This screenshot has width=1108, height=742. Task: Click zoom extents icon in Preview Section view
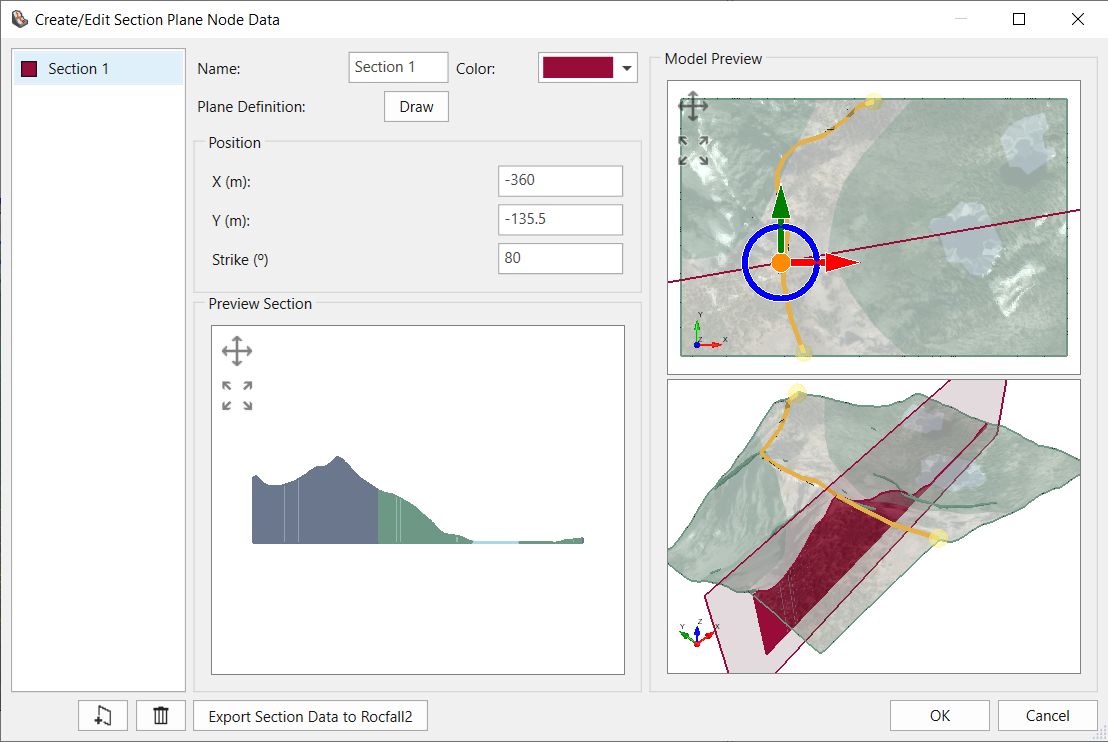click(237, 396)
